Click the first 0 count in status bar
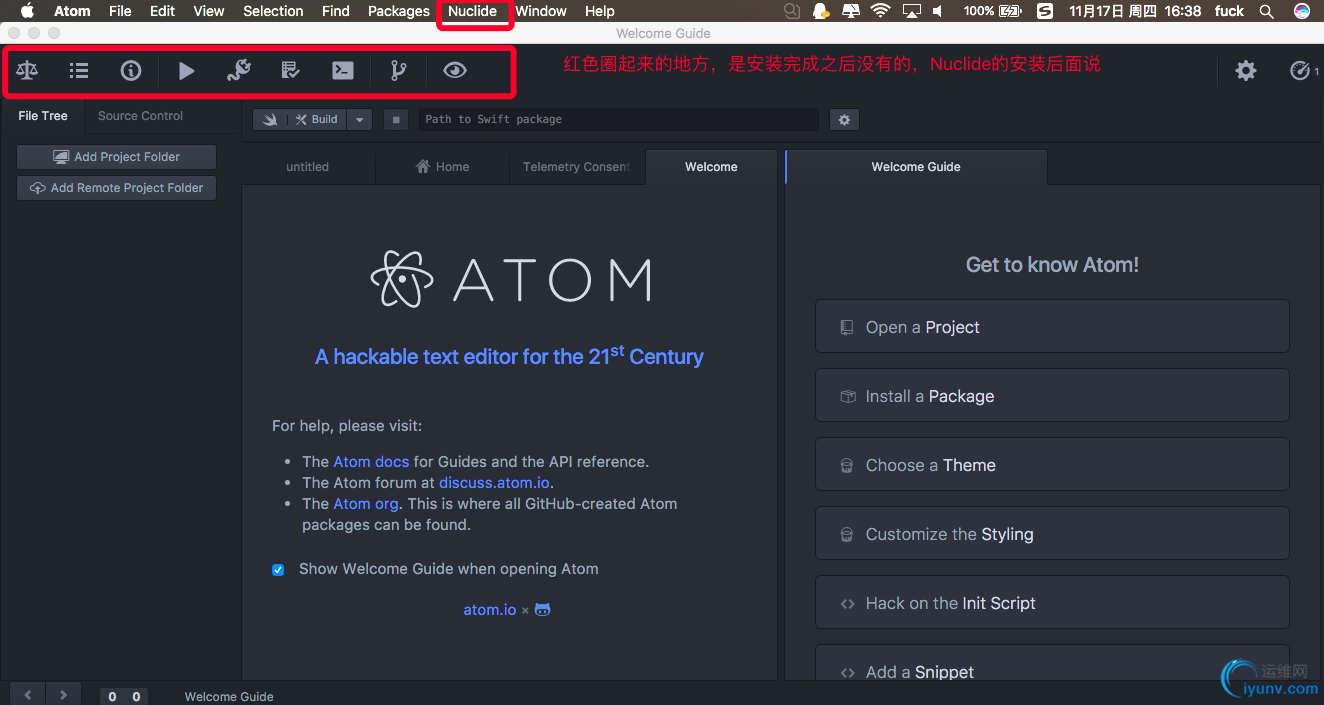This screenshot has width=1324, height=705. (x=112, y=697)
